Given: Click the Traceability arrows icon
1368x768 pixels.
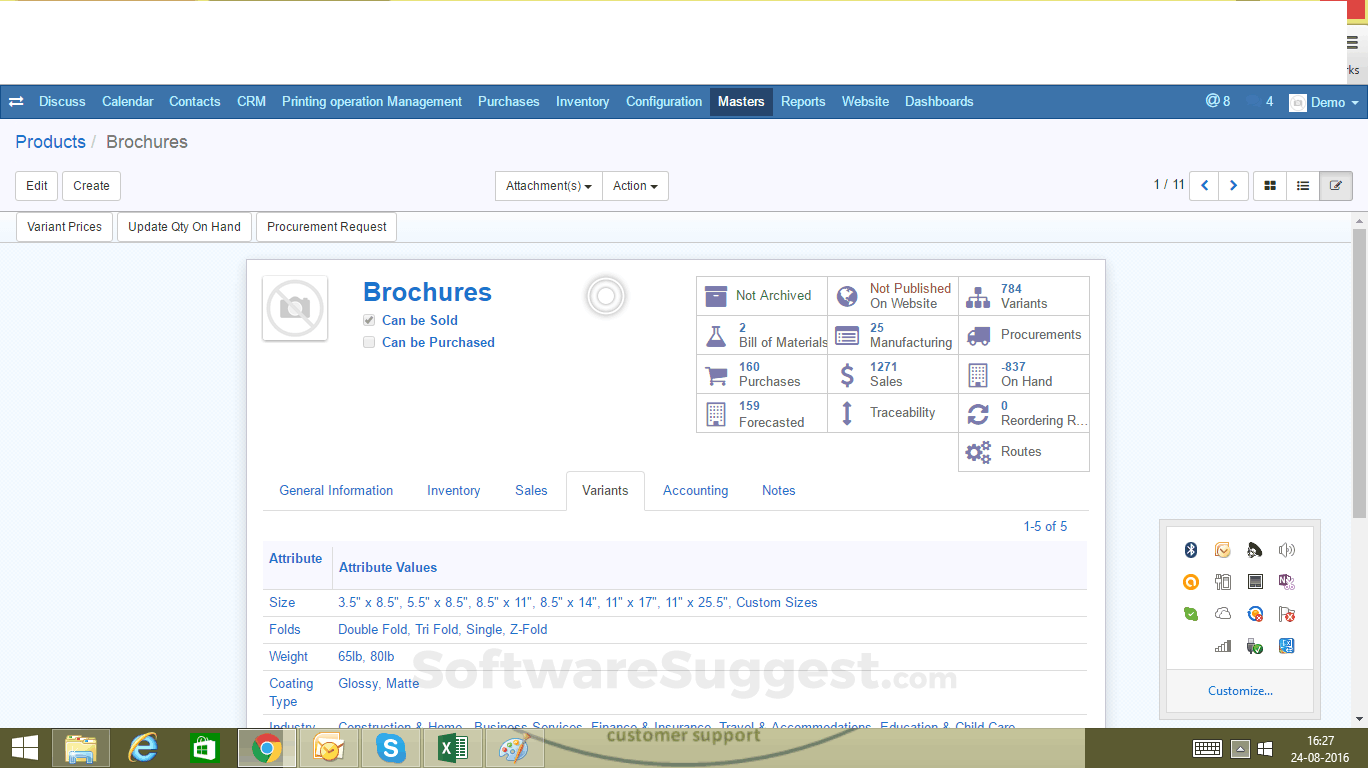Looking at the screenshot, I should tap(847, 413).
